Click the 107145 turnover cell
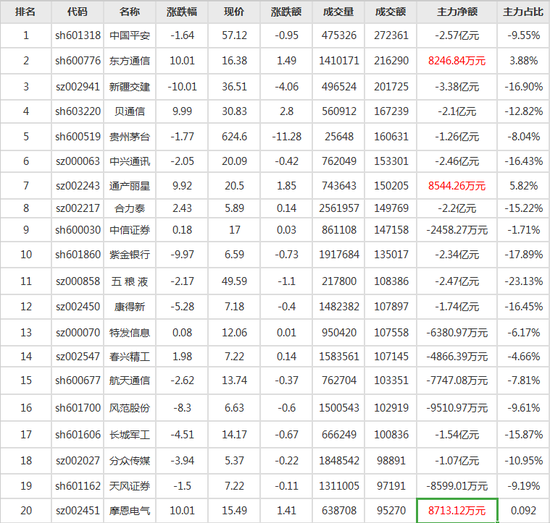This screenshot has width=550, height=523. [x=391, y=357]
